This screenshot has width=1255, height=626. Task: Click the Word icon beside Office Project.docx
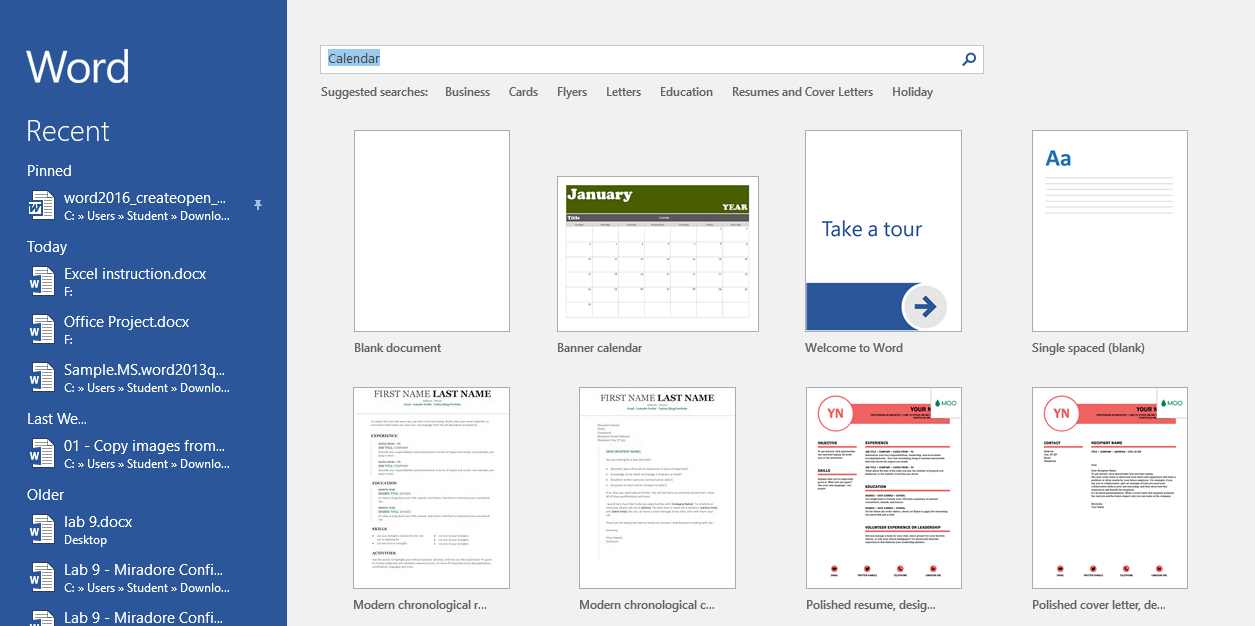pyautogui.click(x=42, y=330)
